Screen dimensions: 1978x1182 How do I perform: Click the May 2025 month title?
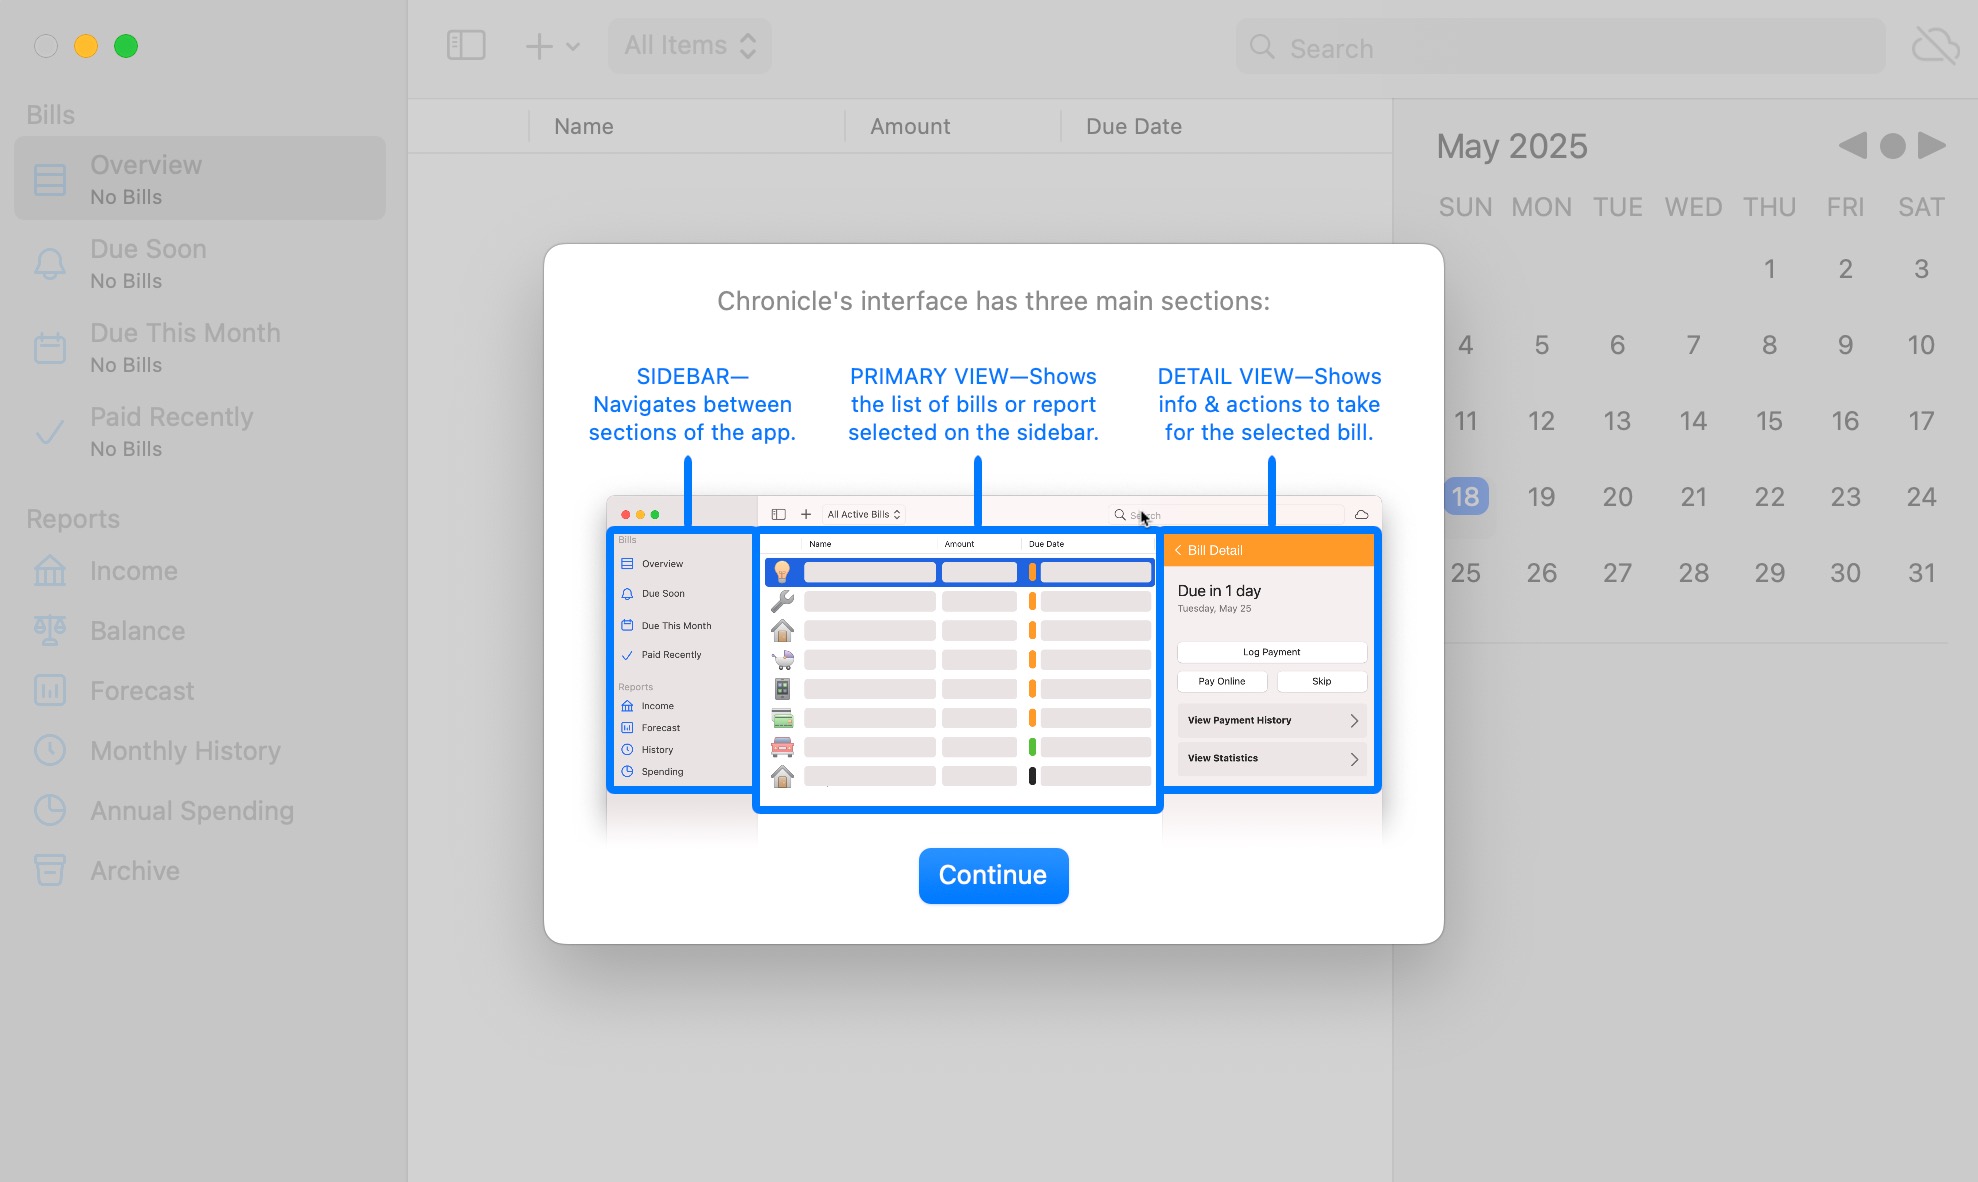[x=1512, y=146]
